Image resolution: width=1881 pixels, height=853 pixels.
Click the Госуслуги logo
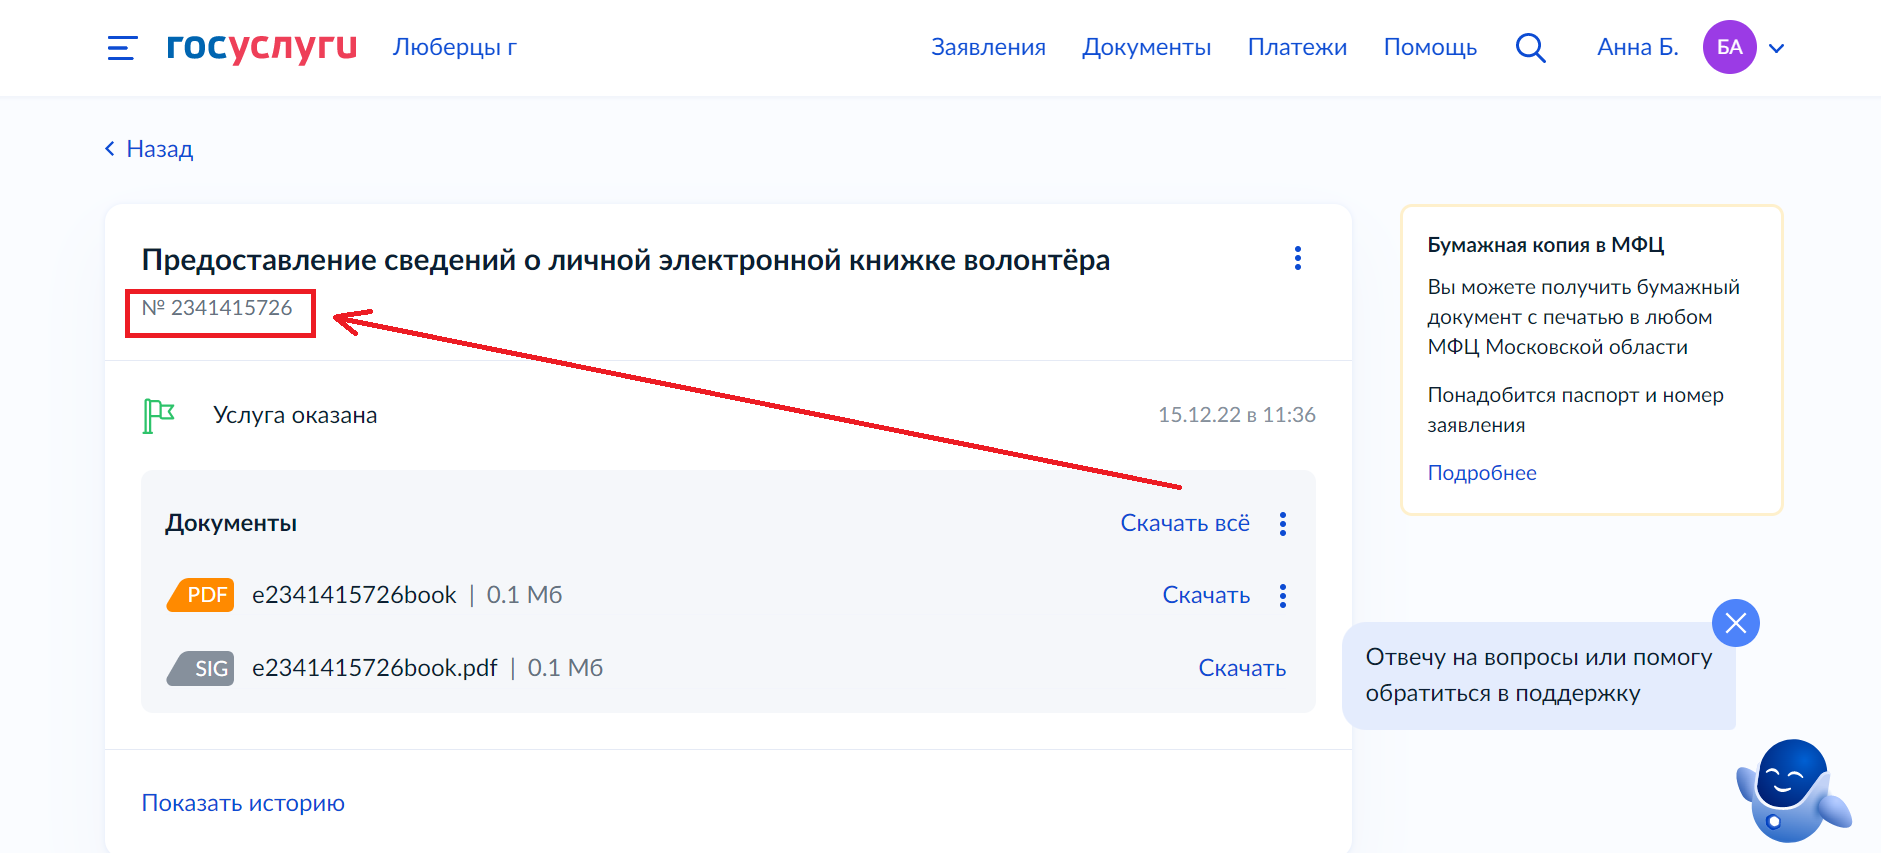tap(262, 46)
